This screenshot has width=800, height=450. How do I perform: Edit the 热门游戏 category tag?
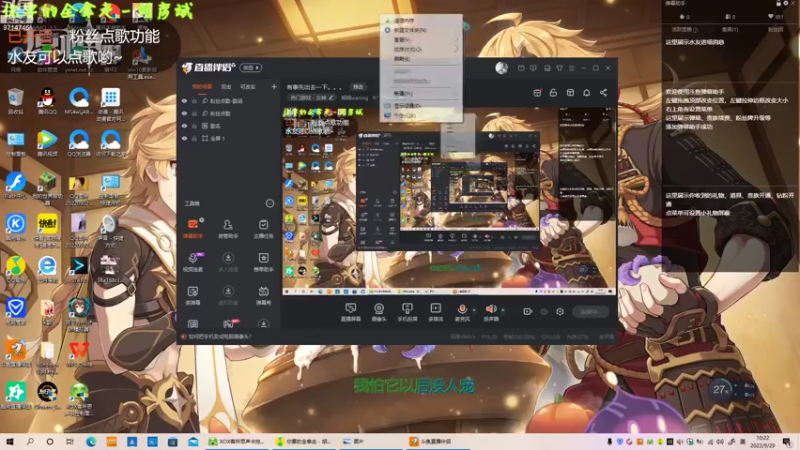[x=311, y=97]
